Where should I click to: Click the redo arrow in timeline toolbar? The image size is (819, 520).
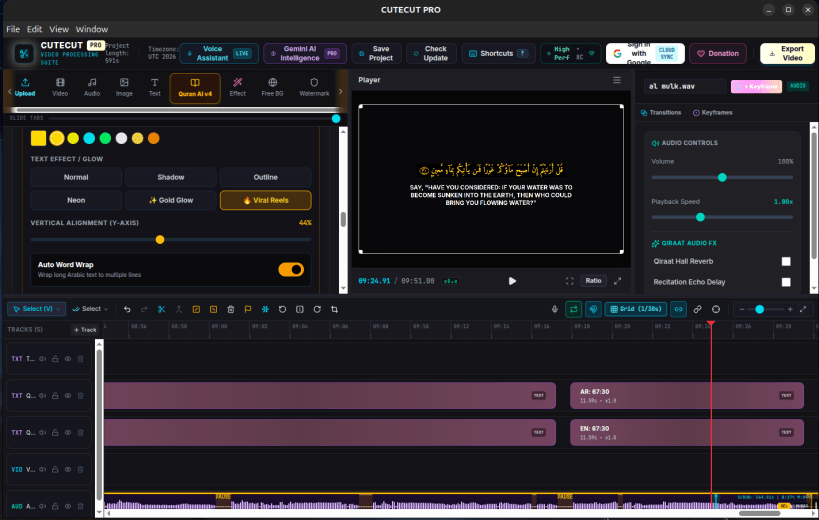coord(144,309)
